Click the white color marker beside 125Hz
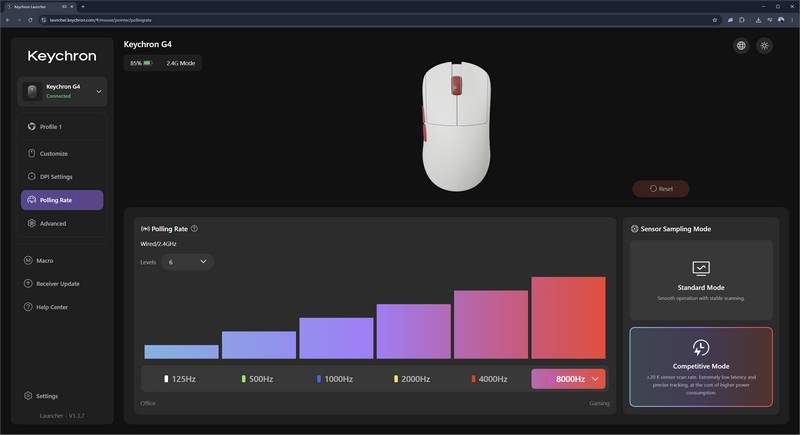Screen dimensions: 800x435 click(166, 379)
